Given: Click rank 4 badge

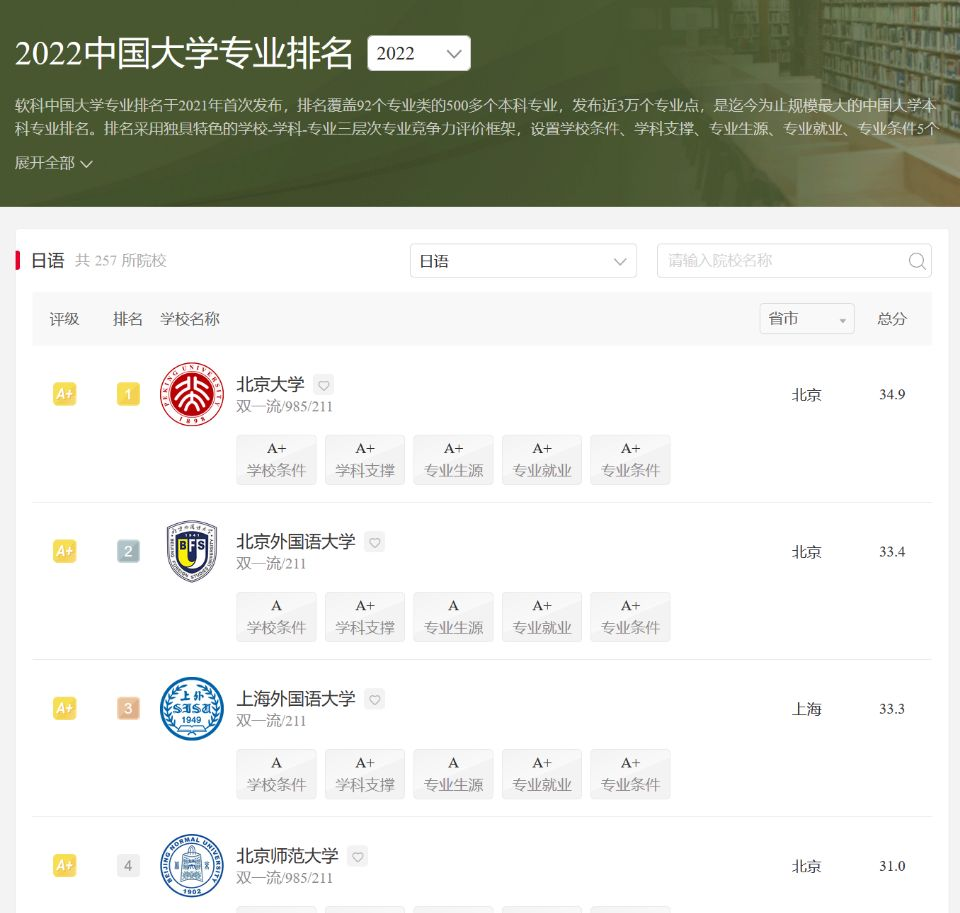Looking at the screenshot, I should tap(128, 865).
